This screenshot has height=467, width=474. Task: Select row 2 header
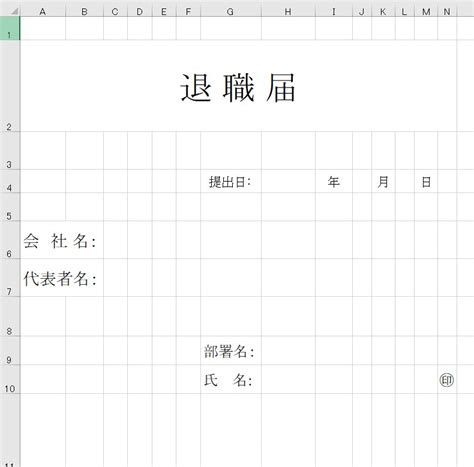tap(10, 86)
